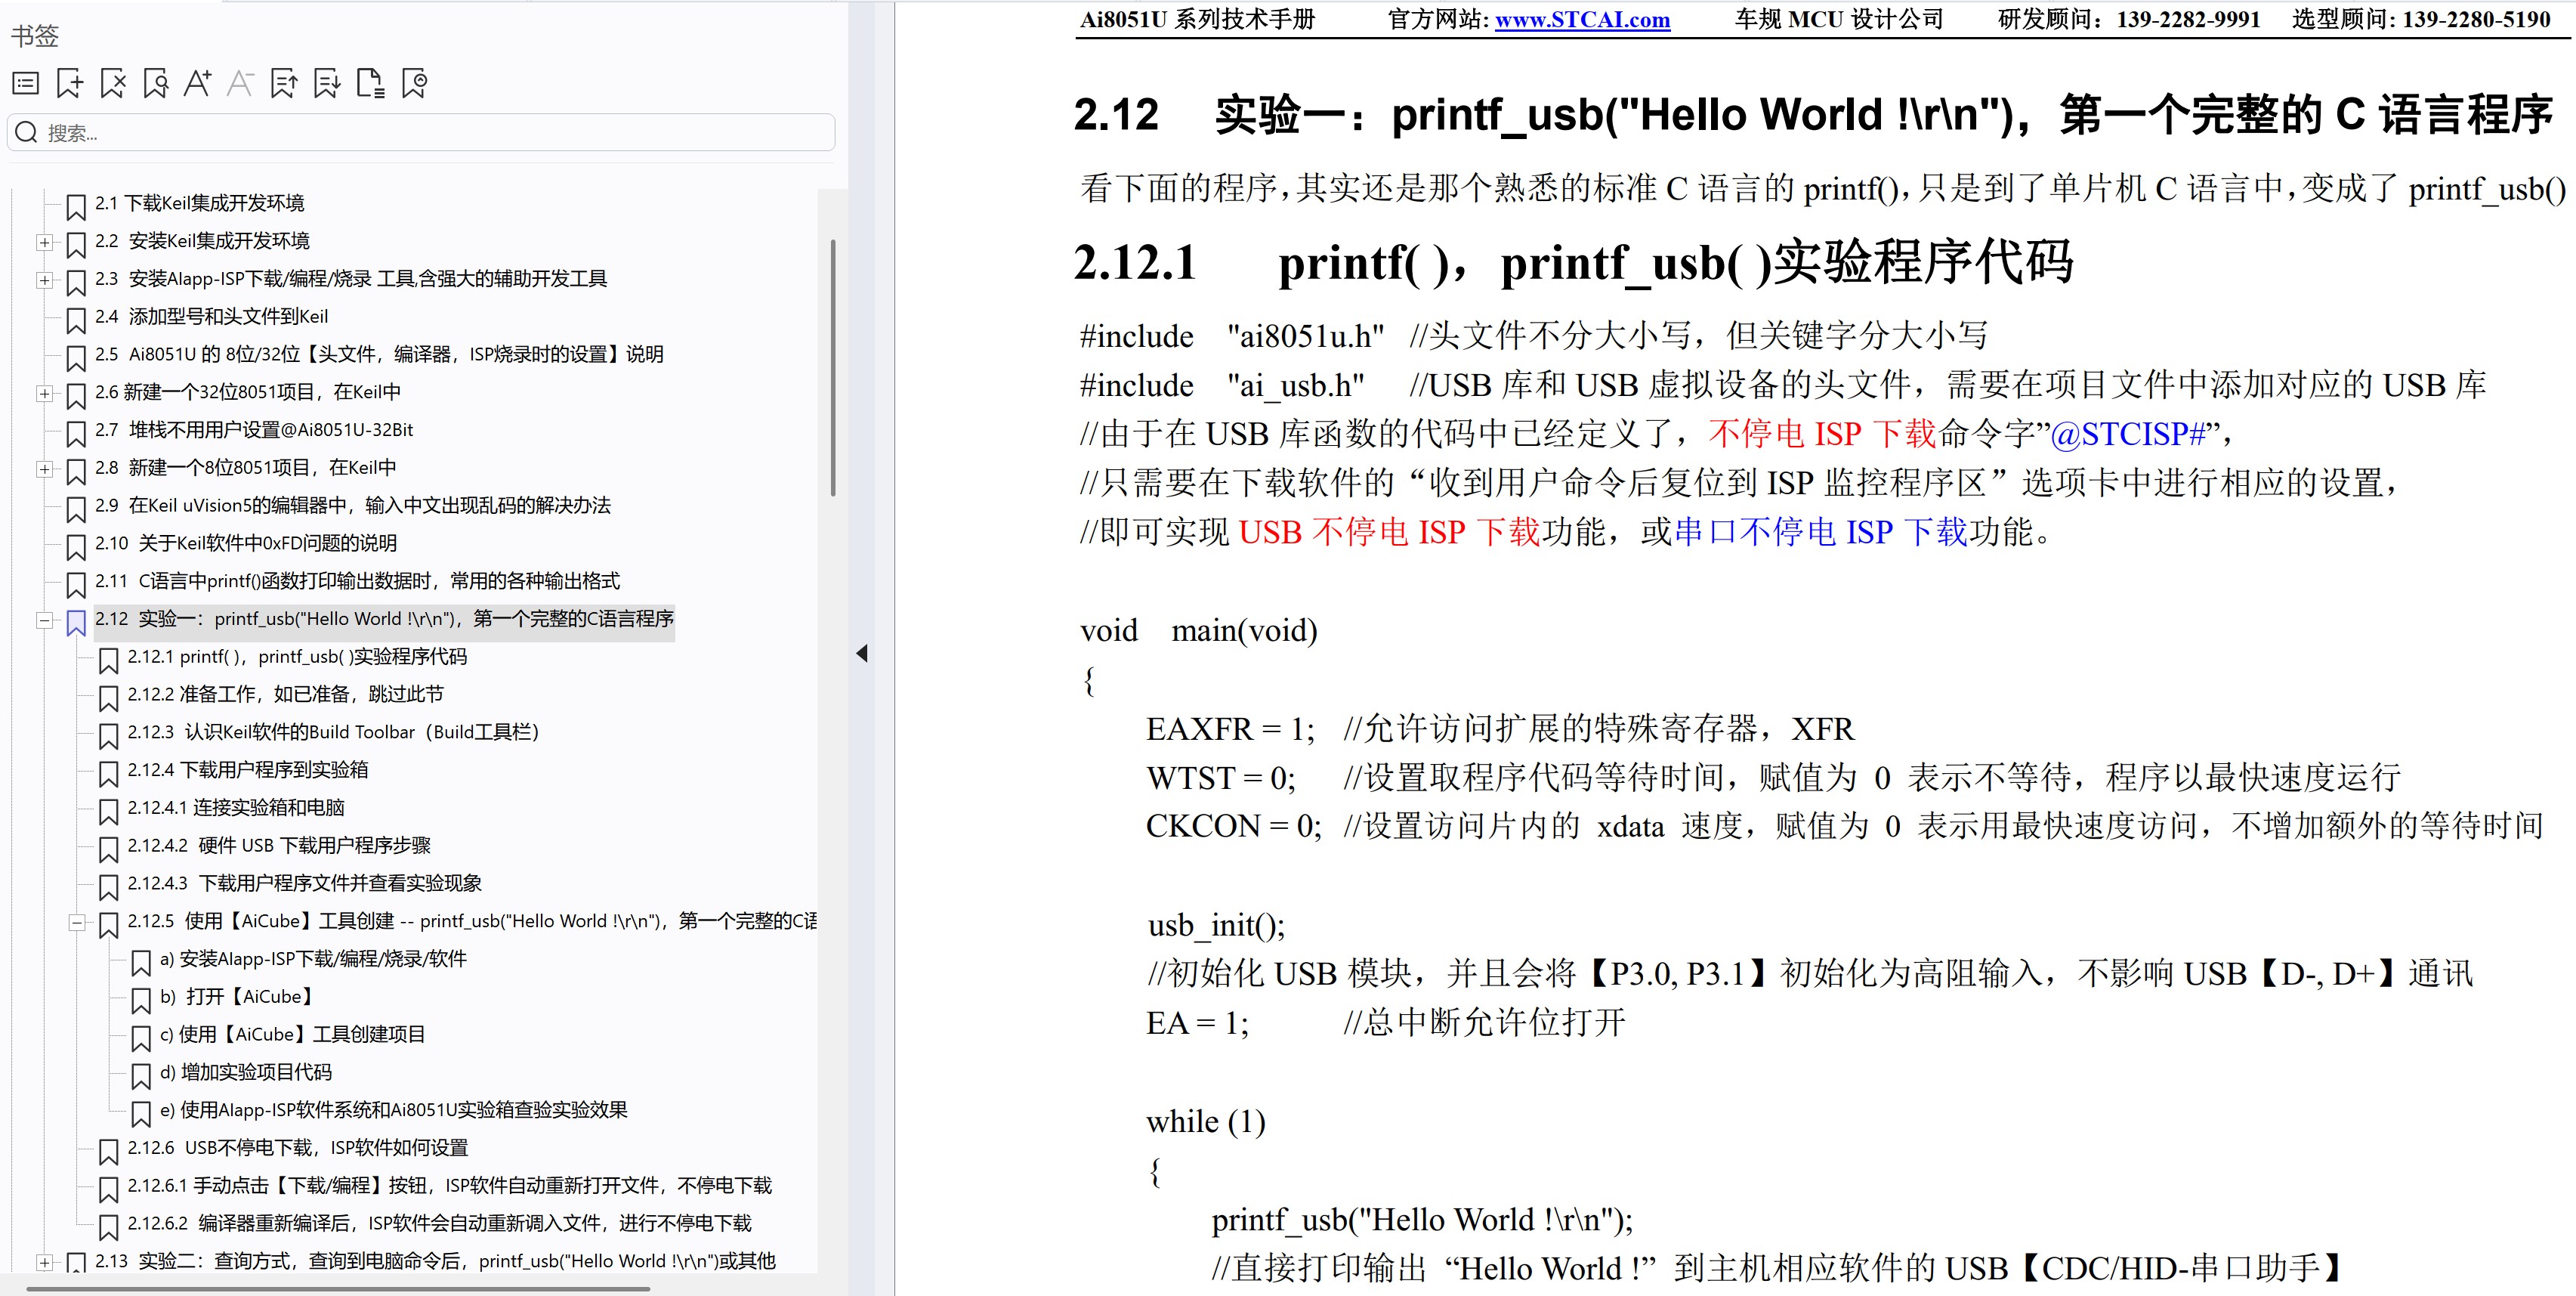This screenshot has height=1296, width=2576.
Task: Open bookmark a) 安装AIapp-ISP下载/编程/烧录/软件
Action: click(x=313, y=959)
